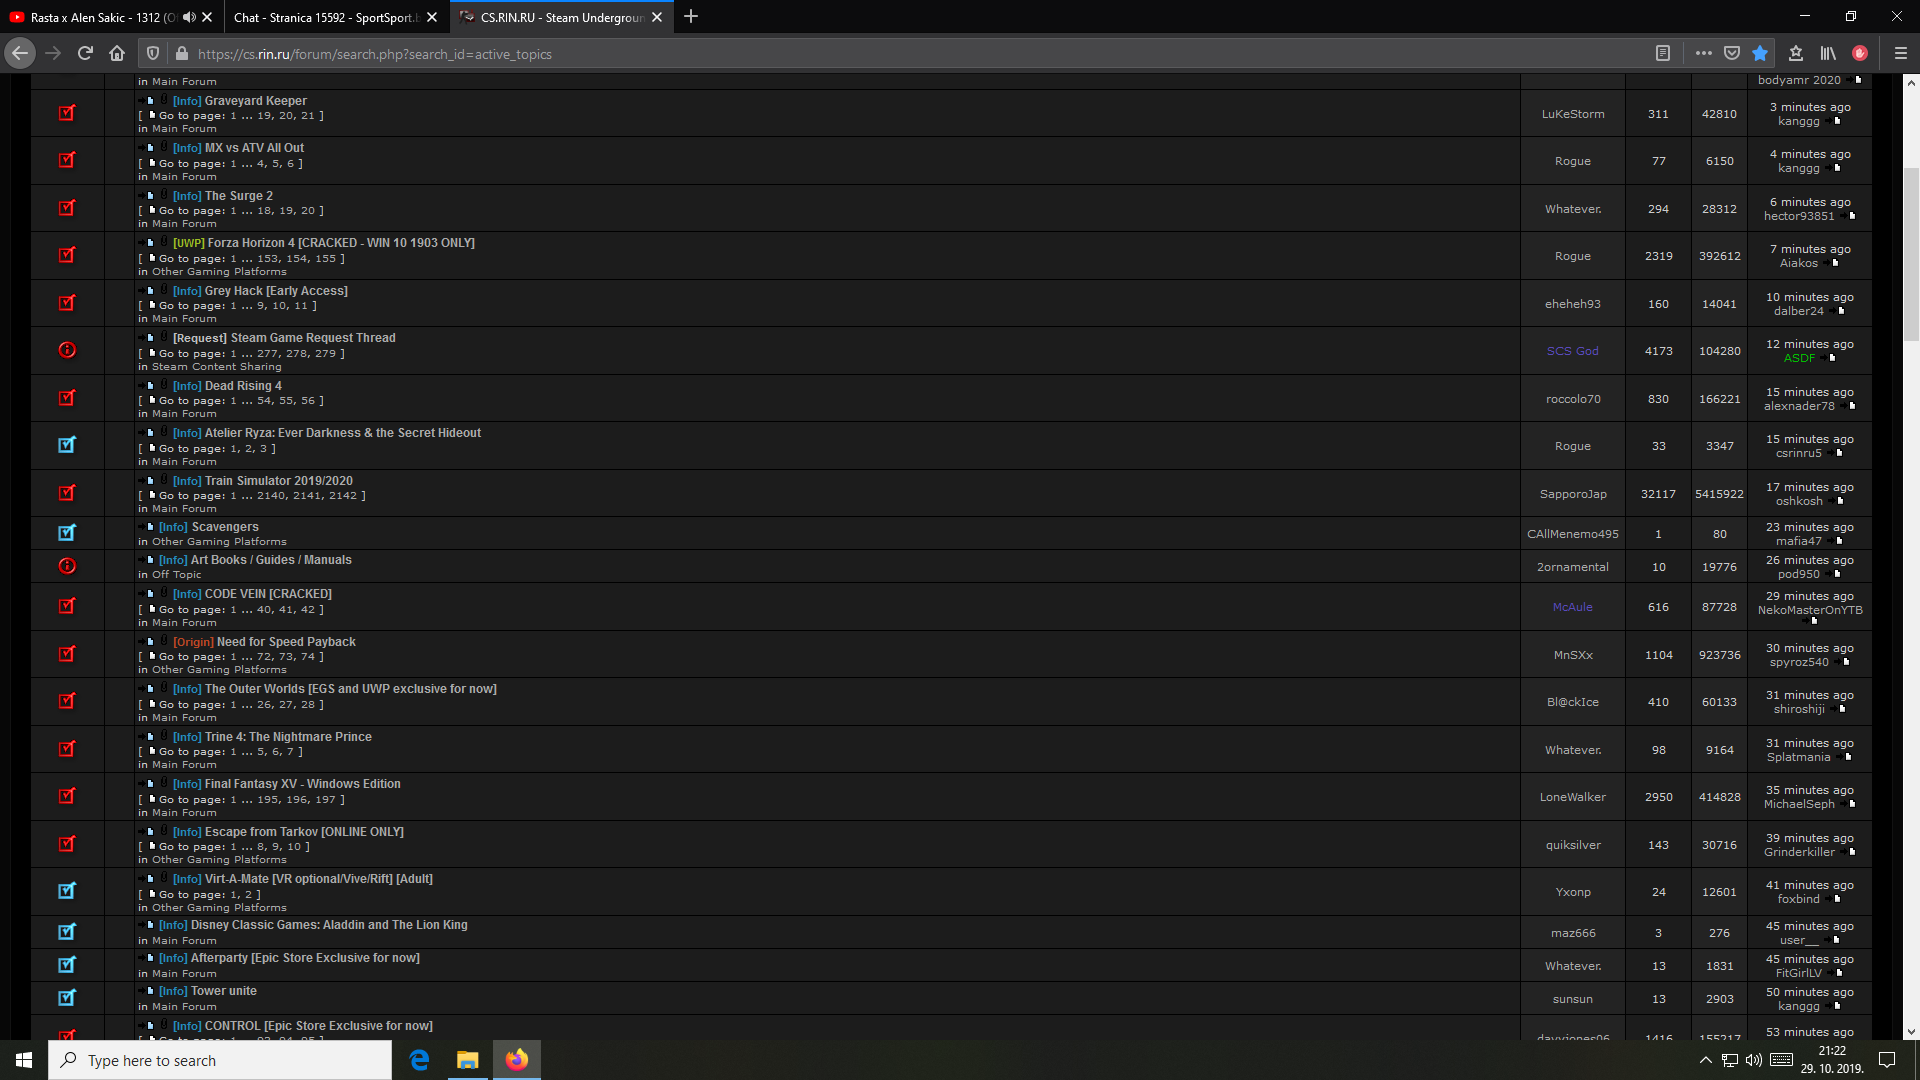Click topic status icon for Scavengers
This screenshot has height=1080, width=1920.
point(67,533)
